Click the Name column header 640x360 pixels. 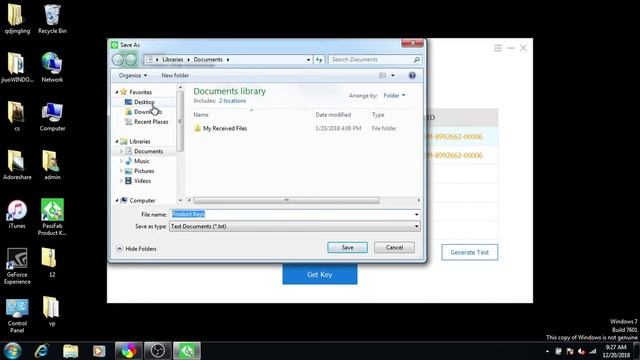[x=200, y=115]
